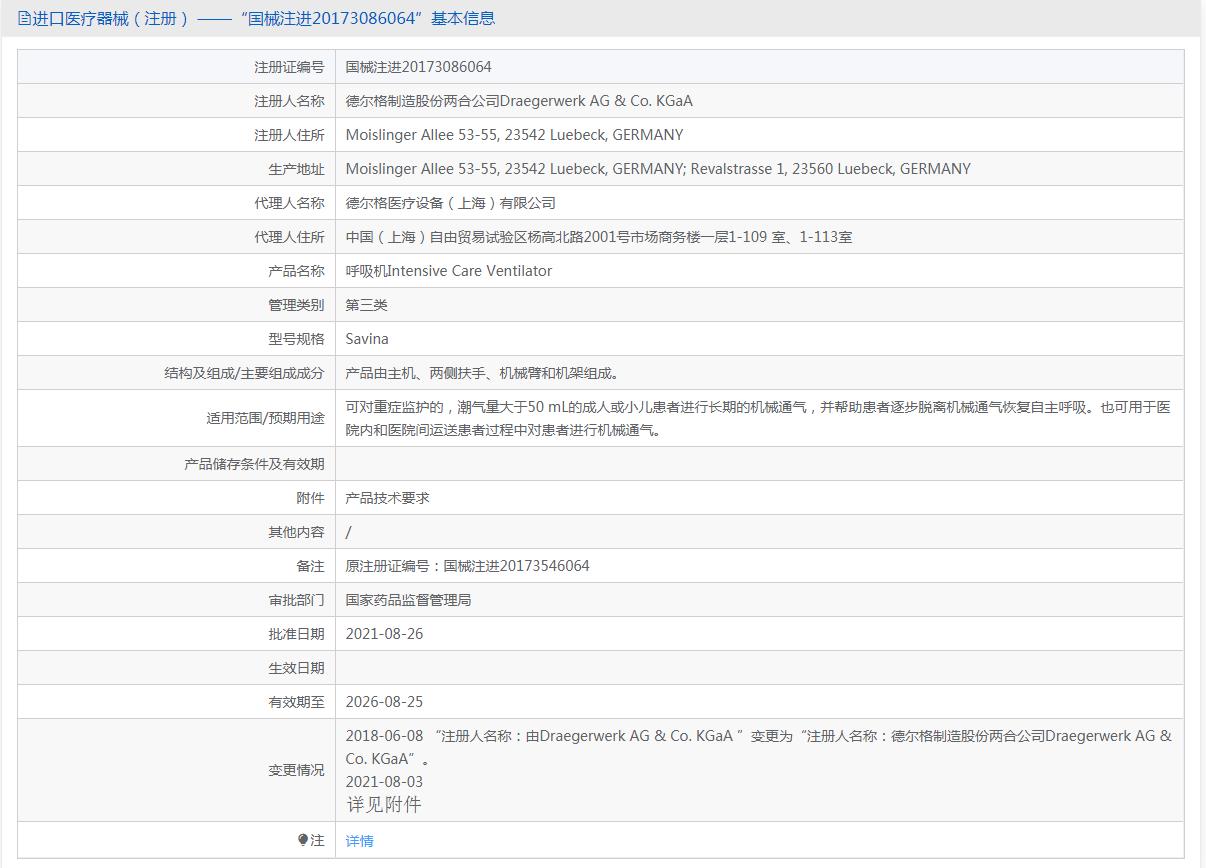Select product name 呼吸机Intensive Care Ventilator
Viewport: 1206px width, 868px height.
449,271
